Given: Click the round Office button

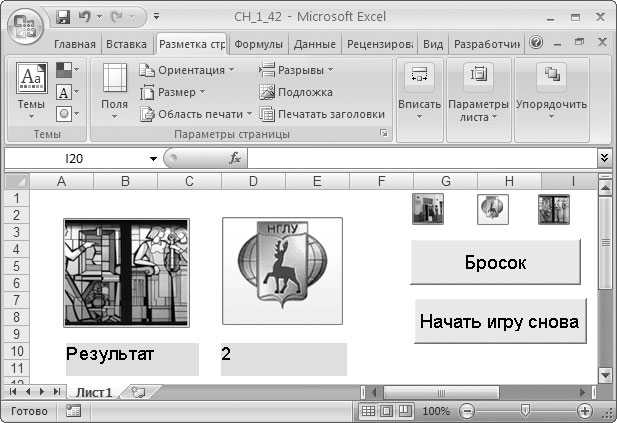Looking at the screenshot, I should click(25, 26).
